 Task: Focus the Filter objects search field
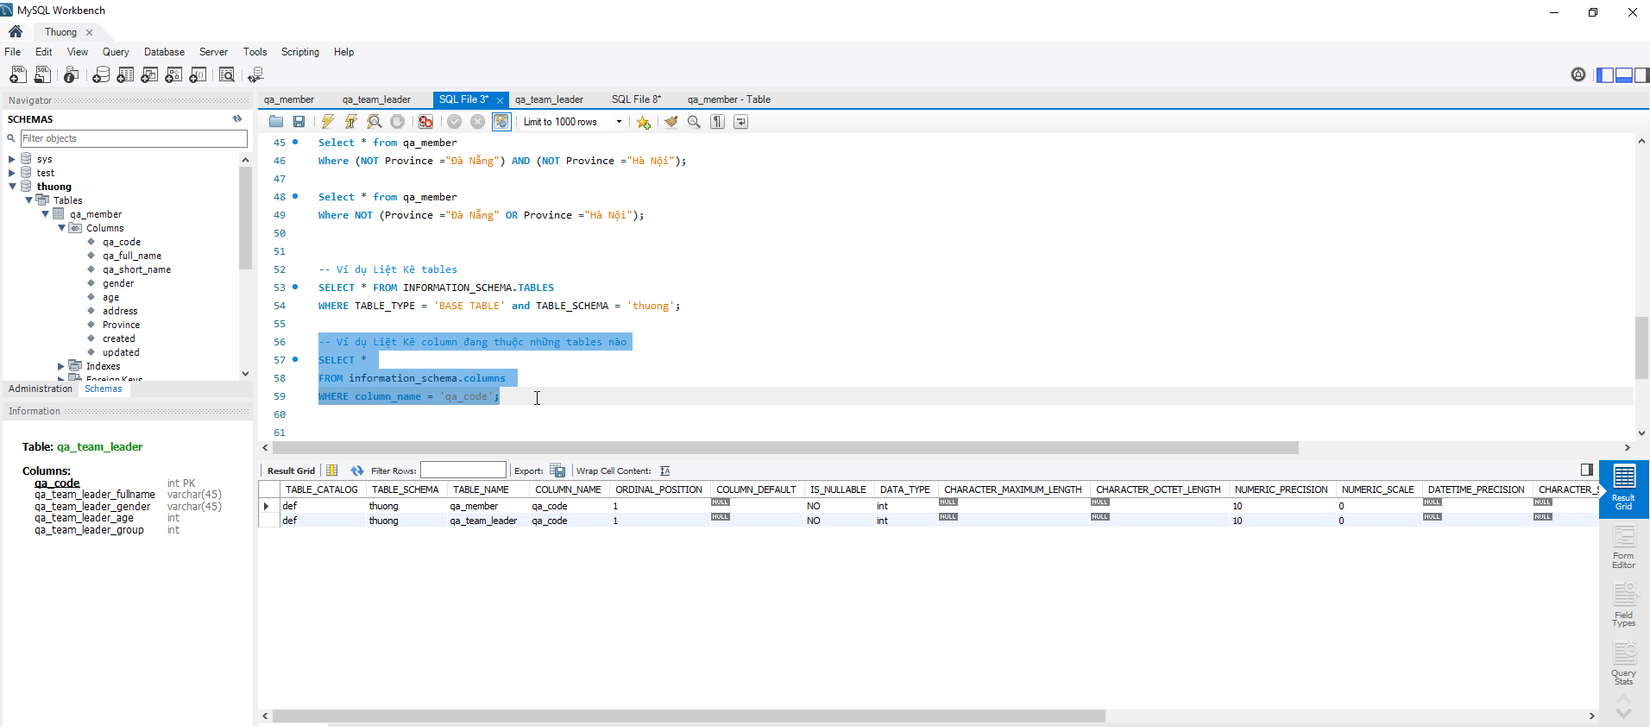133,139
